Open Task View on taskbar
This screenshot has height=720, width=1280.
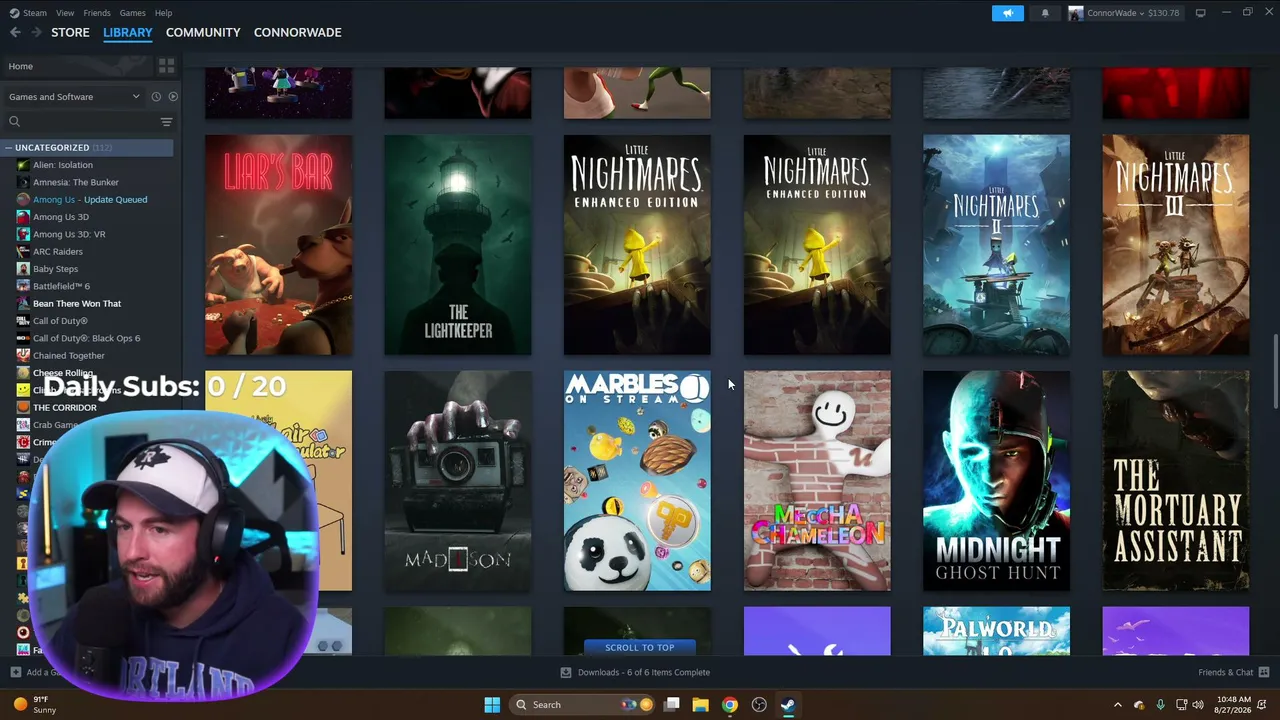pos(672,705)
